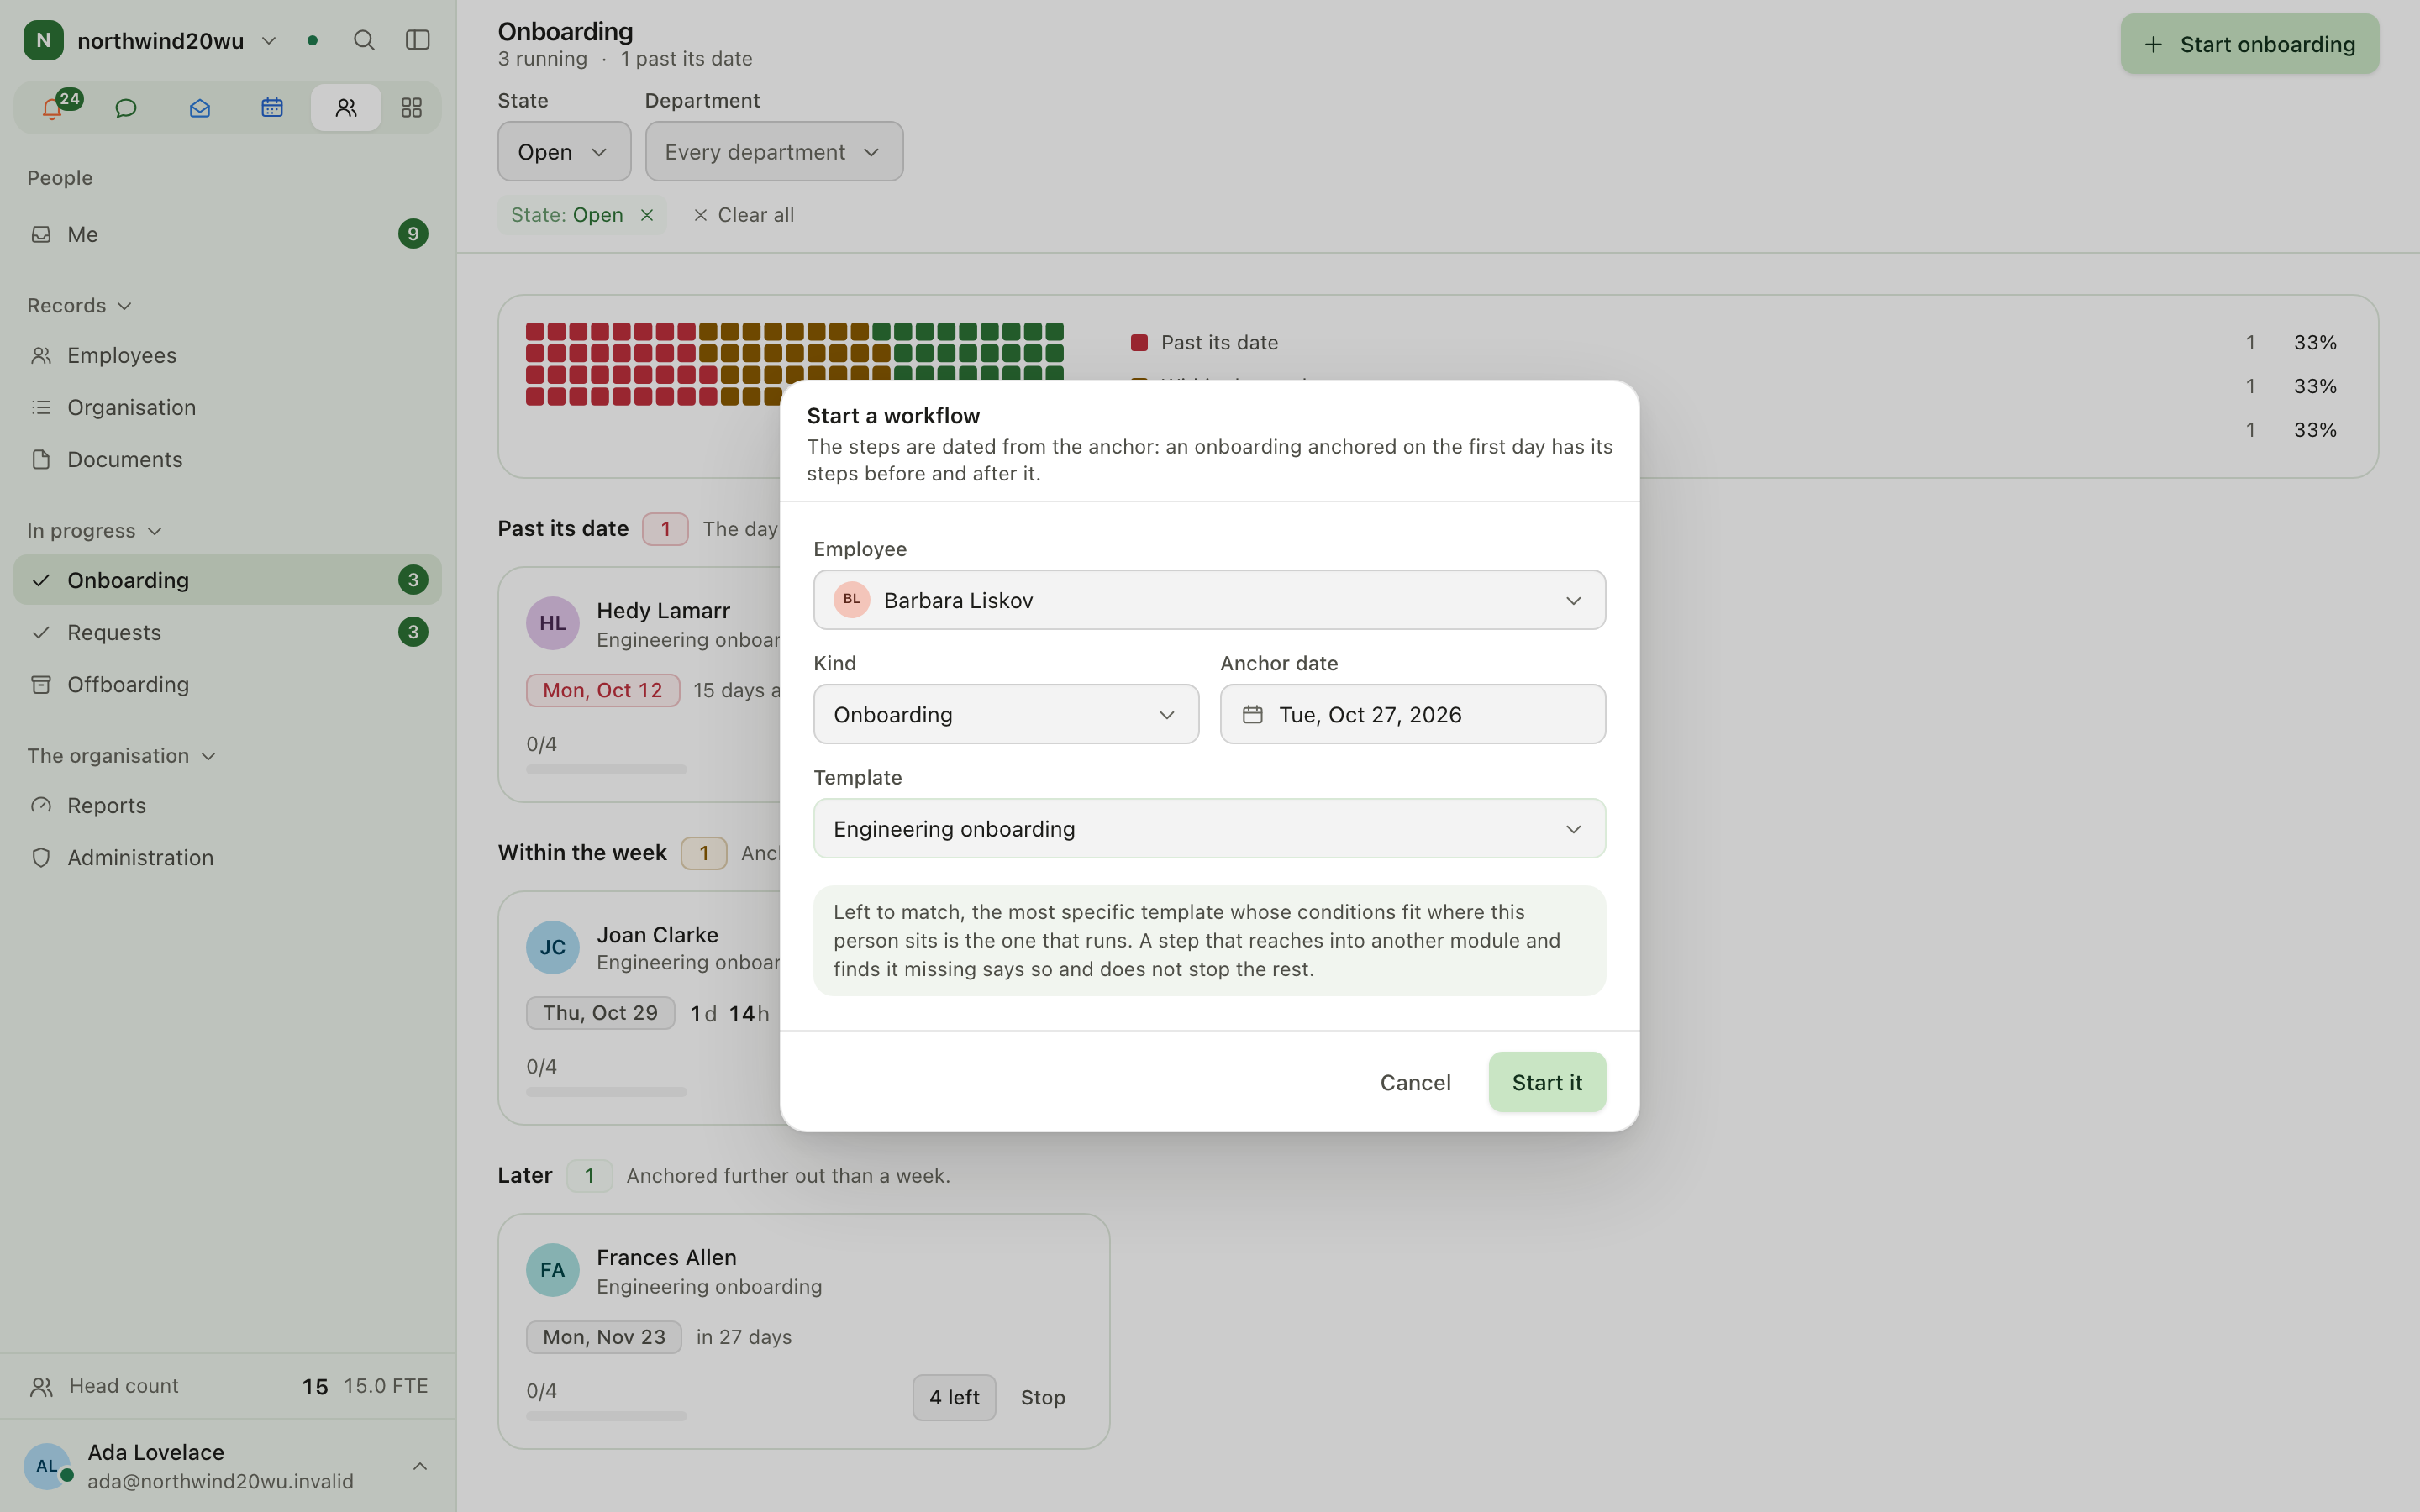Open the apps grid icon
The width and height of the screenshot is (2420, 1512).
411,108
